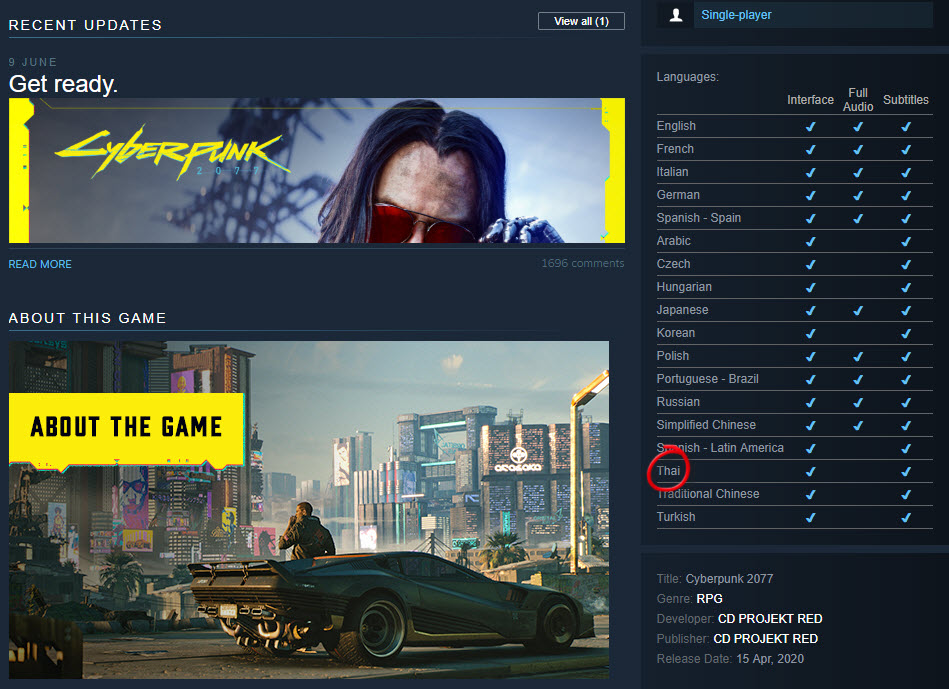The height and width of the screenshot is (689, 949).
Task: Click the Interface column header
Action: pos(810,100)
